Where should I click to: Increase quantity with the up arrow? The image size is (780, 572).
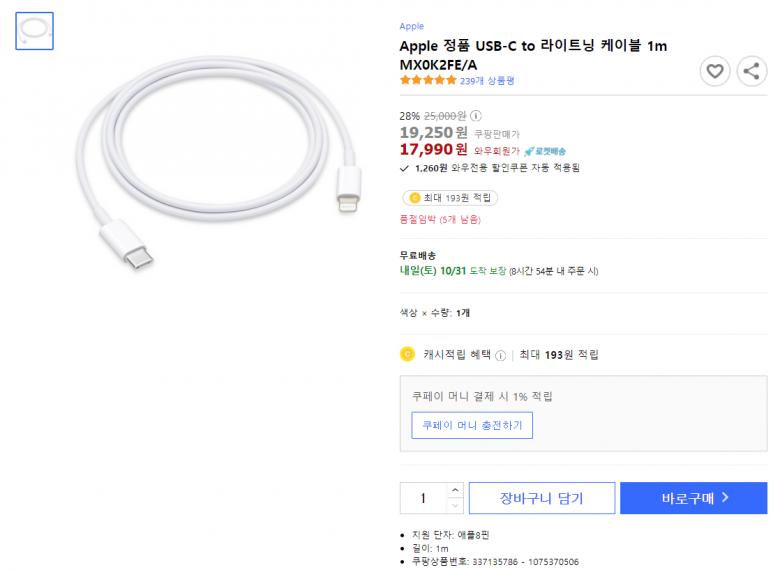click(456, 490)
